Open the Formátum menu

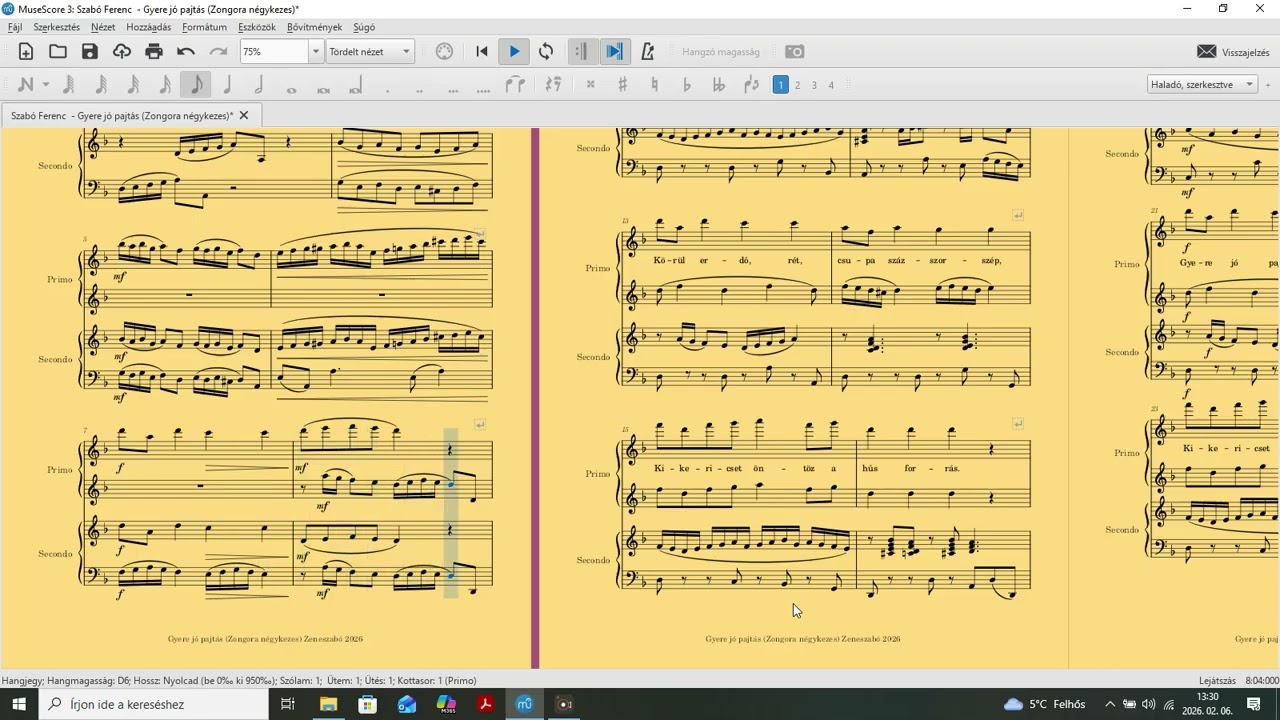pos(204,27)
